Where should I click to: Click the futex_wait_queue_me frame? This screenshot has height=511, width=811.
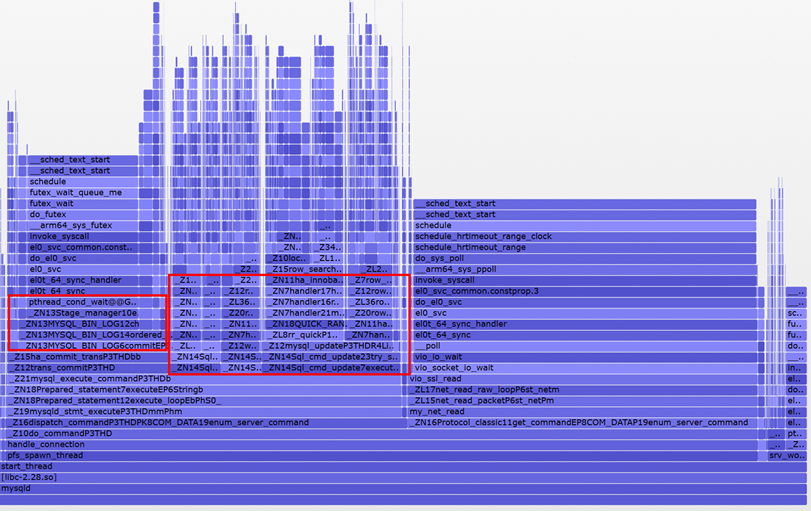[x=75, y=192]
